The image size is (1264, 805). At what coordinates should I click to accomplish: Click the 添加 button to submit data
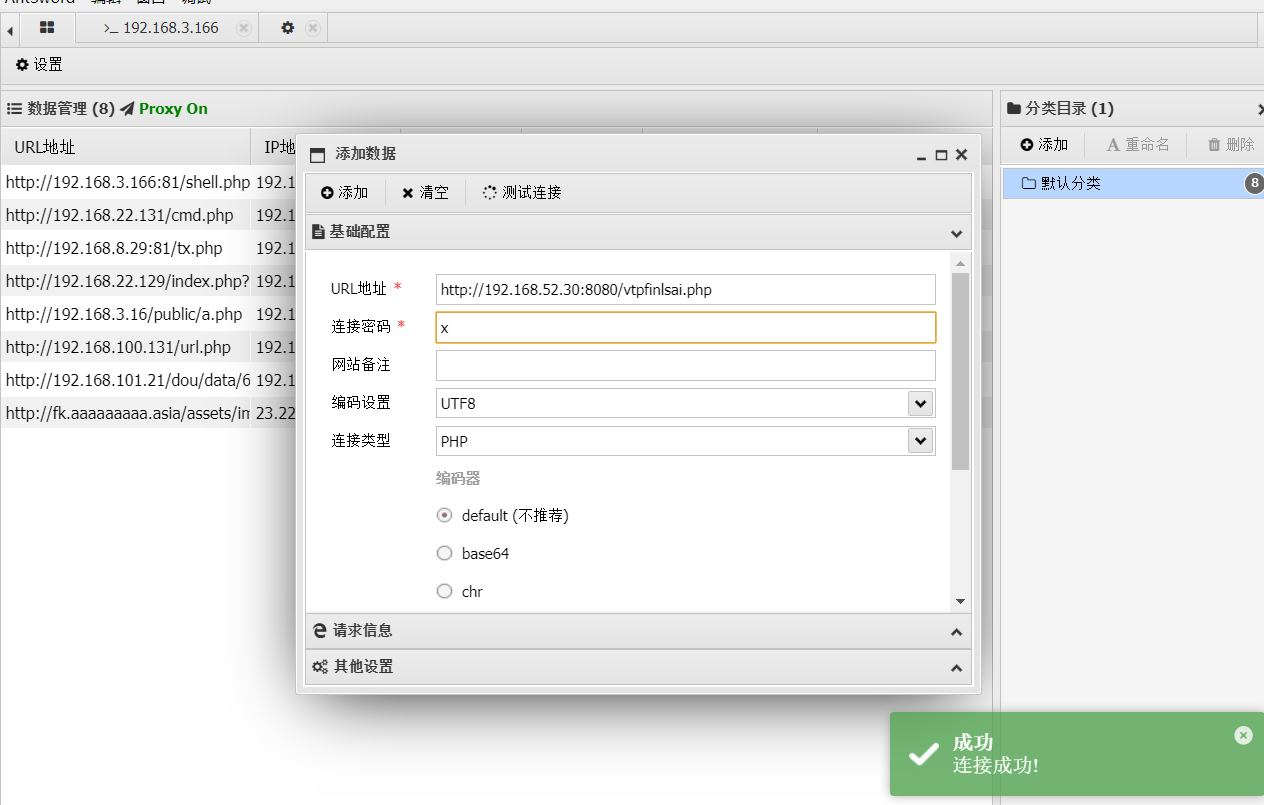(345, 192)
